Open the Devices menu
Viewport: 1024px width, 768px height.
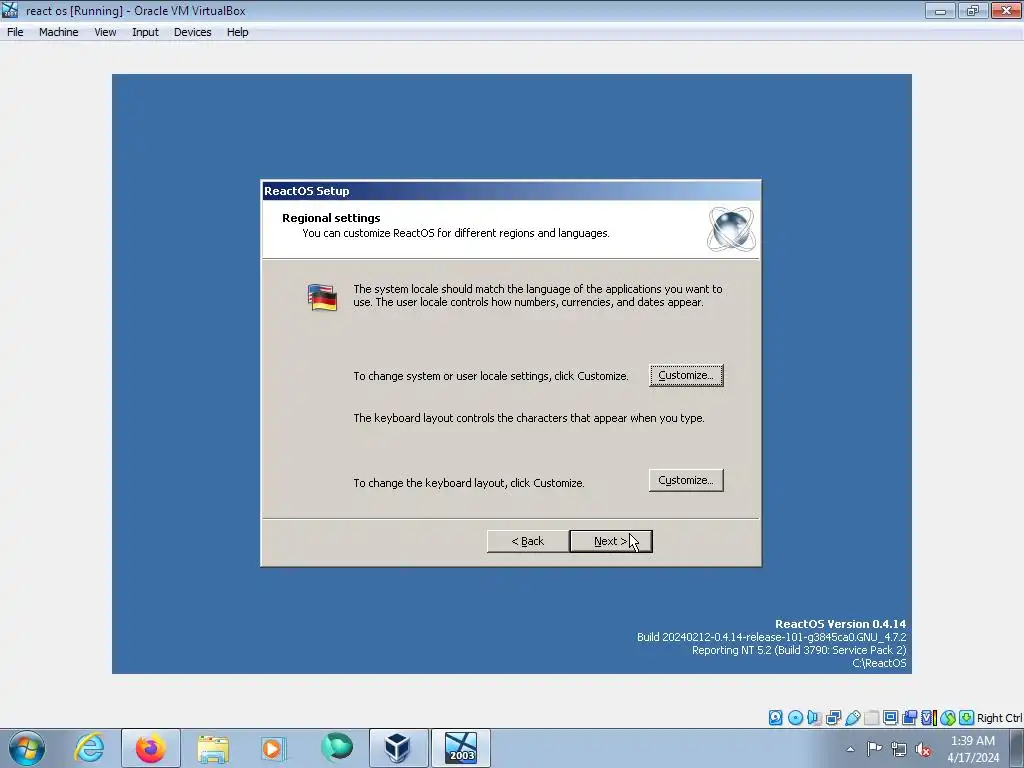(x=193, y=32)
